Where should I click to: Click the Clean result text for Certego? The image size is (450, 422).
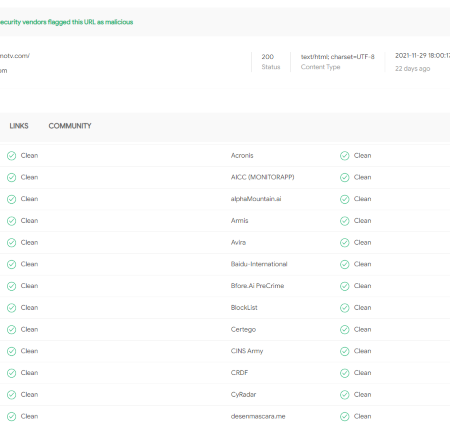click(x=362, y=329)
